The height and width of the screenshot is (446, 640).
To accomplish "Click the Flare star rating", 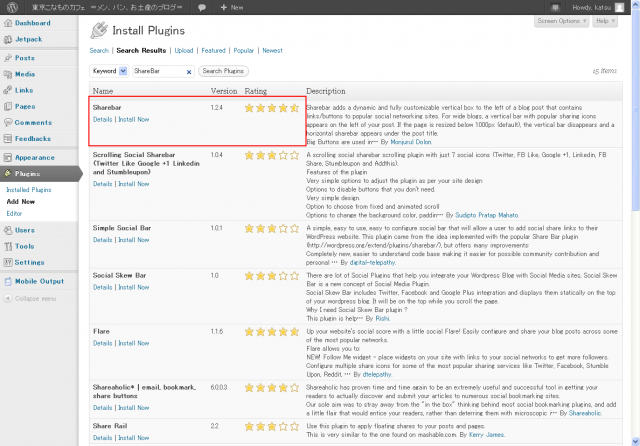I will pyautogui.click(x=272, y=332).
